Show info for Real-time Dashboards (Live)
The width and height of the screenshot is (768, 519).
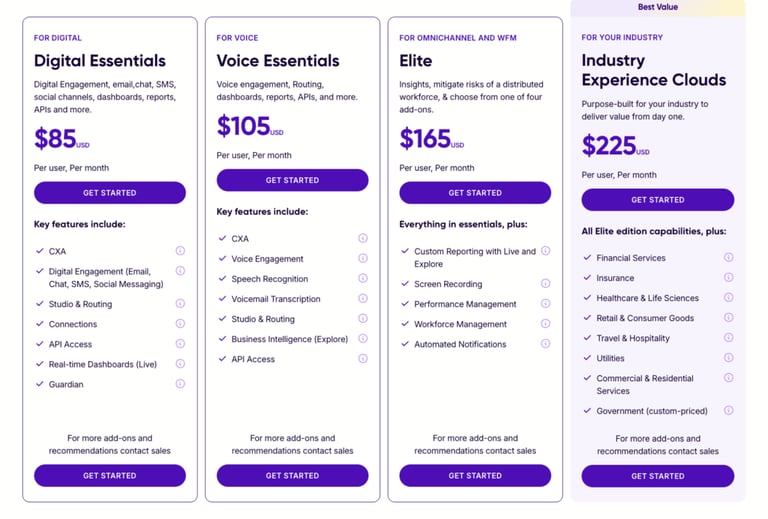pyautogui.click(x=180, y=364)
